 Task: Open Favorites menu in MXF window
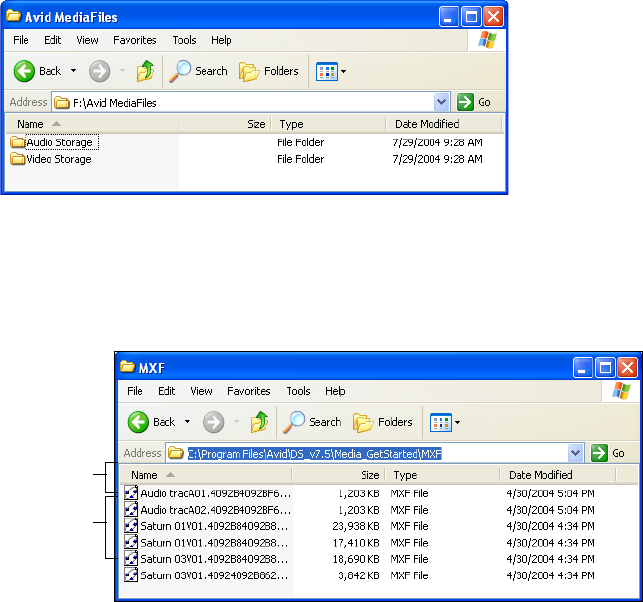(x=249, y=391)
